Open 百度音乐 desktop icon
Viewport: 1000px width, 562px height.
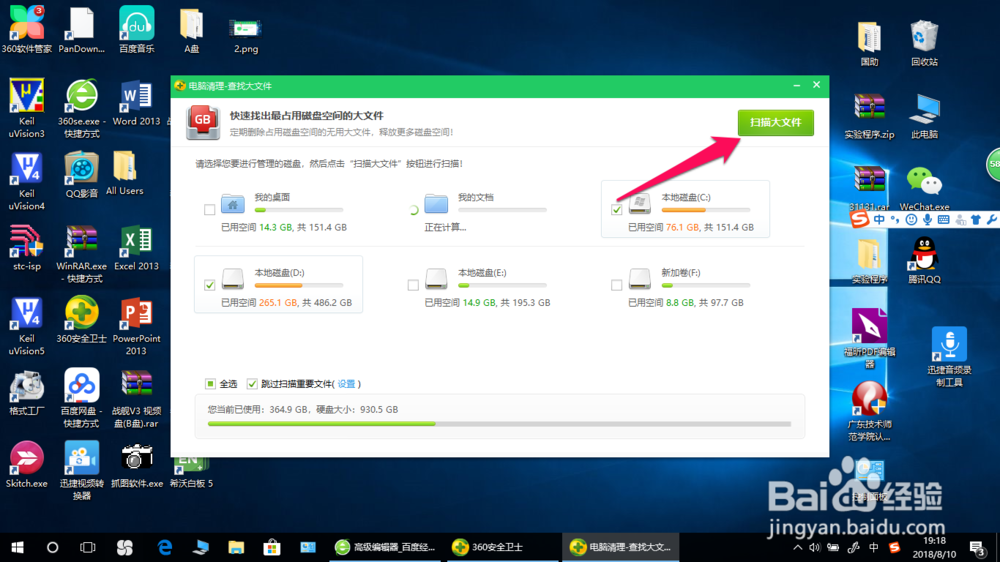coord(136,30)
